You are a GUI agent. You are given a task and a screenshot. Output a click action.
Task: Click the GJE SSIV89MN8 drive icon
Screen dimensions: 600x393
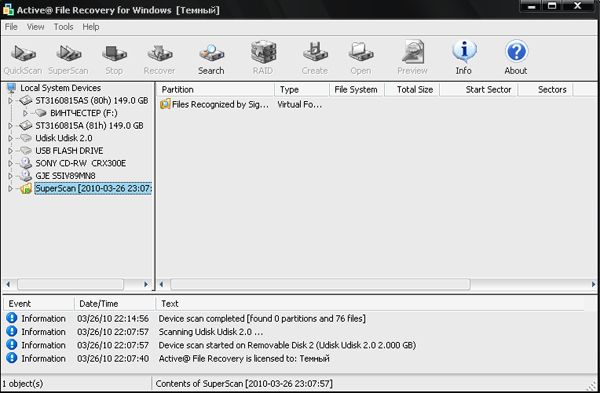pos(26,176)
